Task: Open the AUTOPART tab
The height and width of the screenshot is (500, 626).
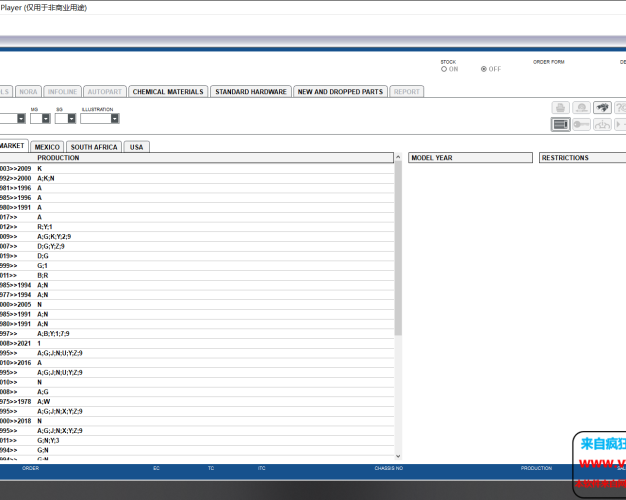Action: [x=105, y=92]
